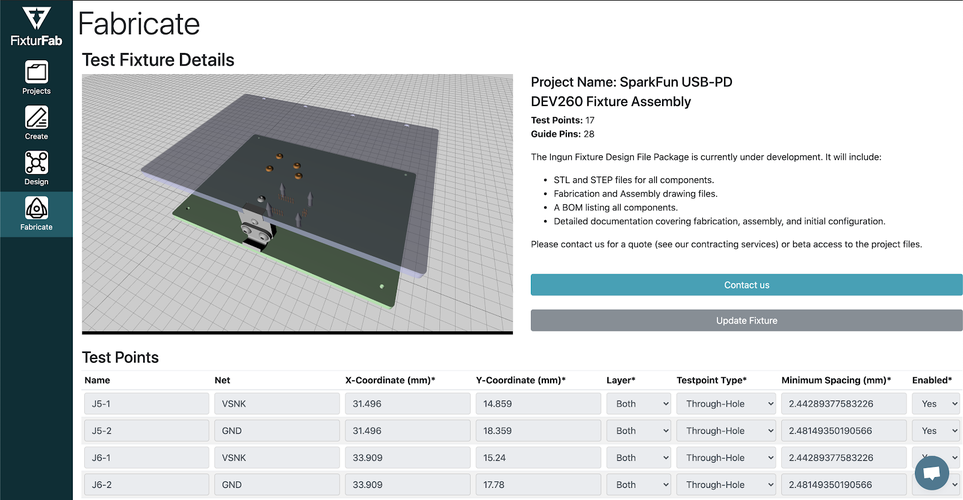Click the Test Fixture Details heading
The image size is (963, 500).
[x=158, y=60]
